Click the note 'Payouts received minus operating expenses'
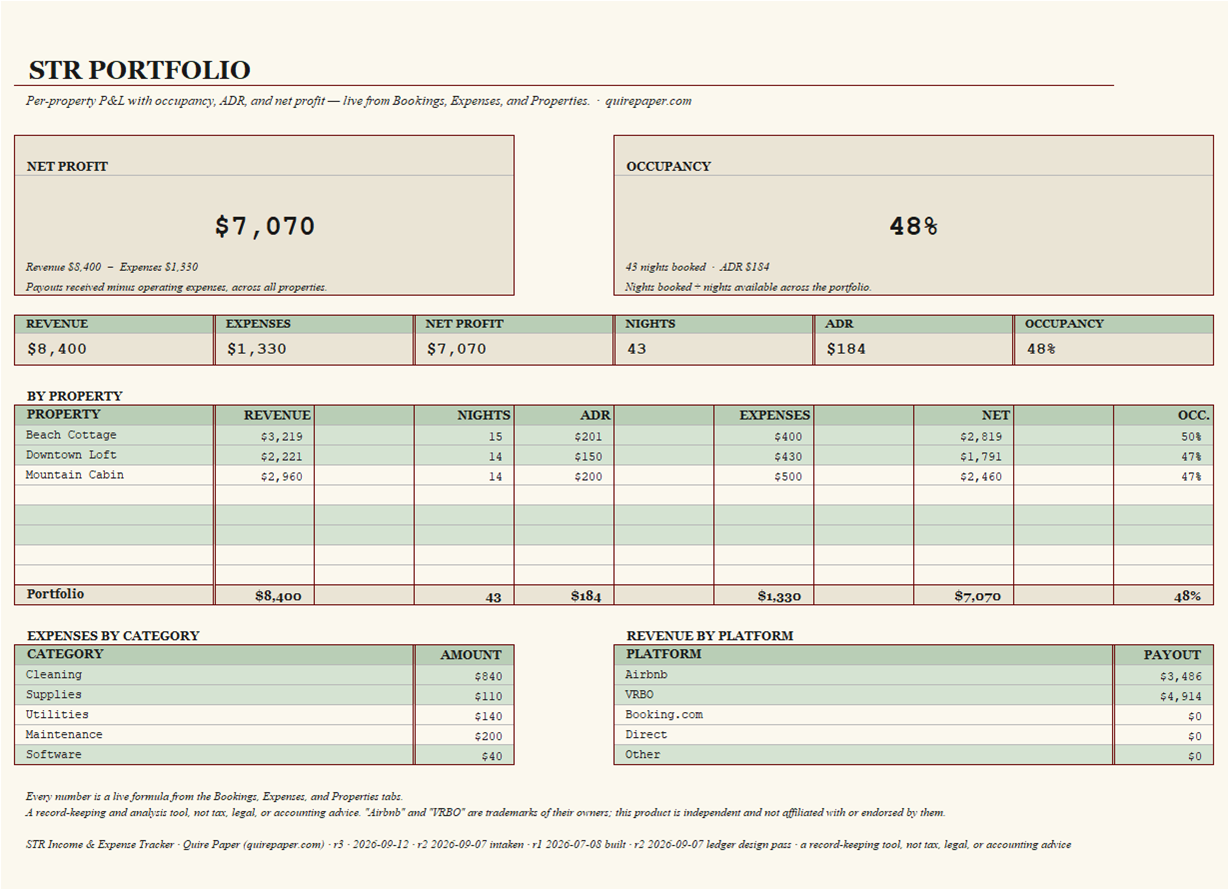The image size is (1228, 889). point(176,287)
